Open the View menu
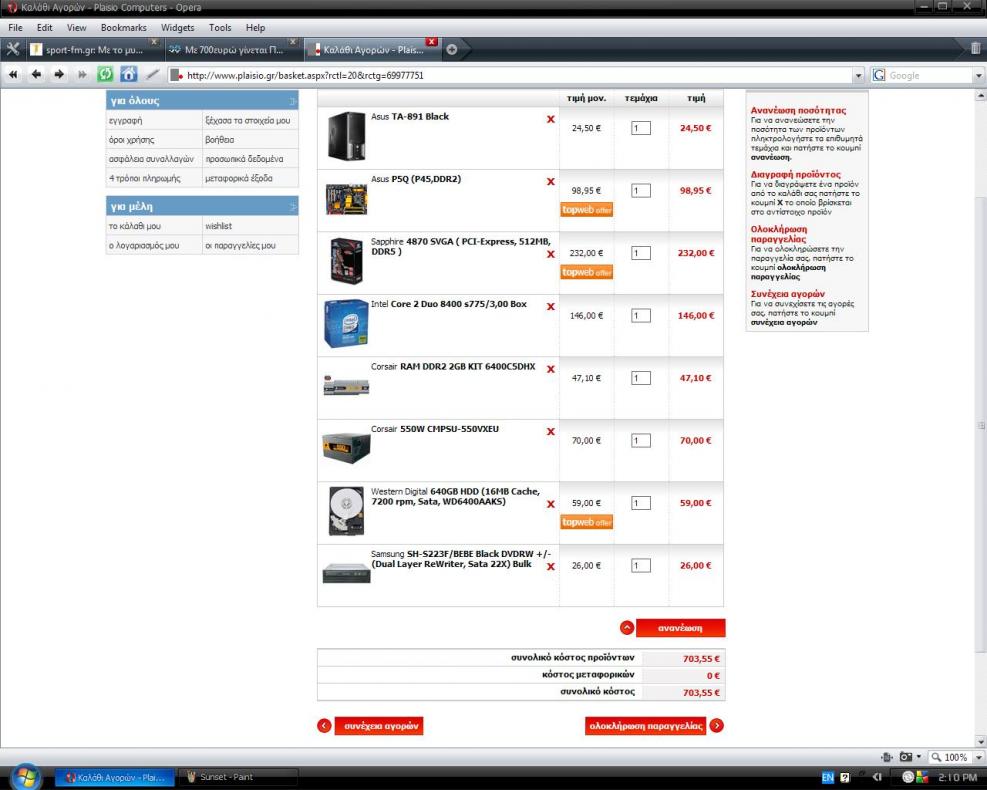This screenshot has width=987, height=790. click(x=77, y=28)
